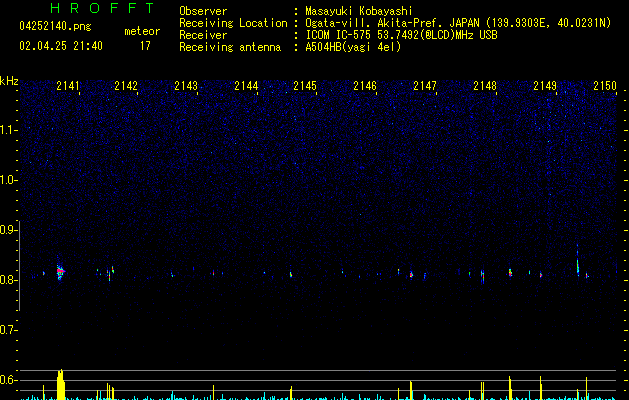
Task: Click the timestamp 02.04.25 21:40
Action: point(61,46)
